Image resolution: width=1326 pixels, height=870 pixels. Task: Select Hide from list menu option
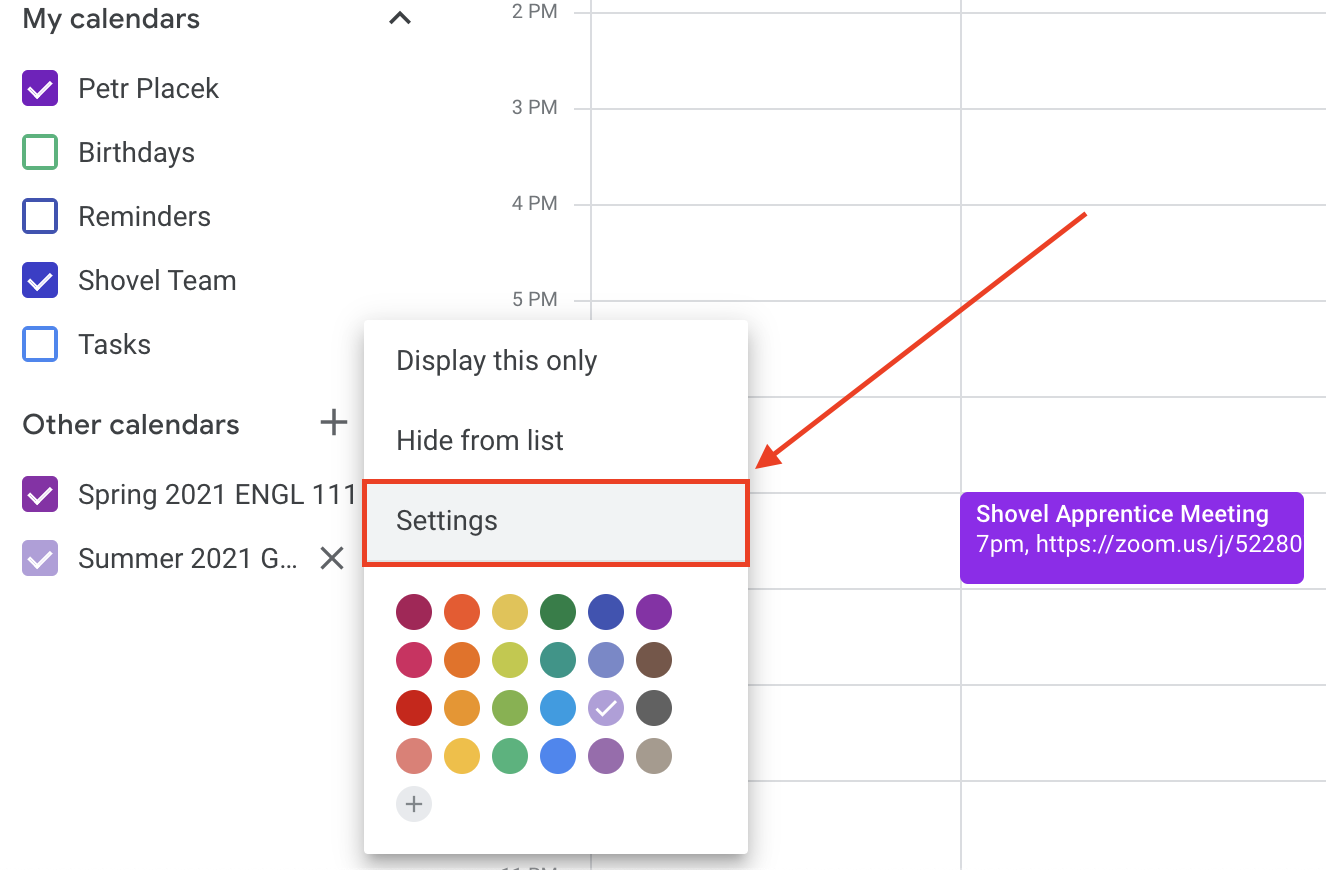point(556,440)
